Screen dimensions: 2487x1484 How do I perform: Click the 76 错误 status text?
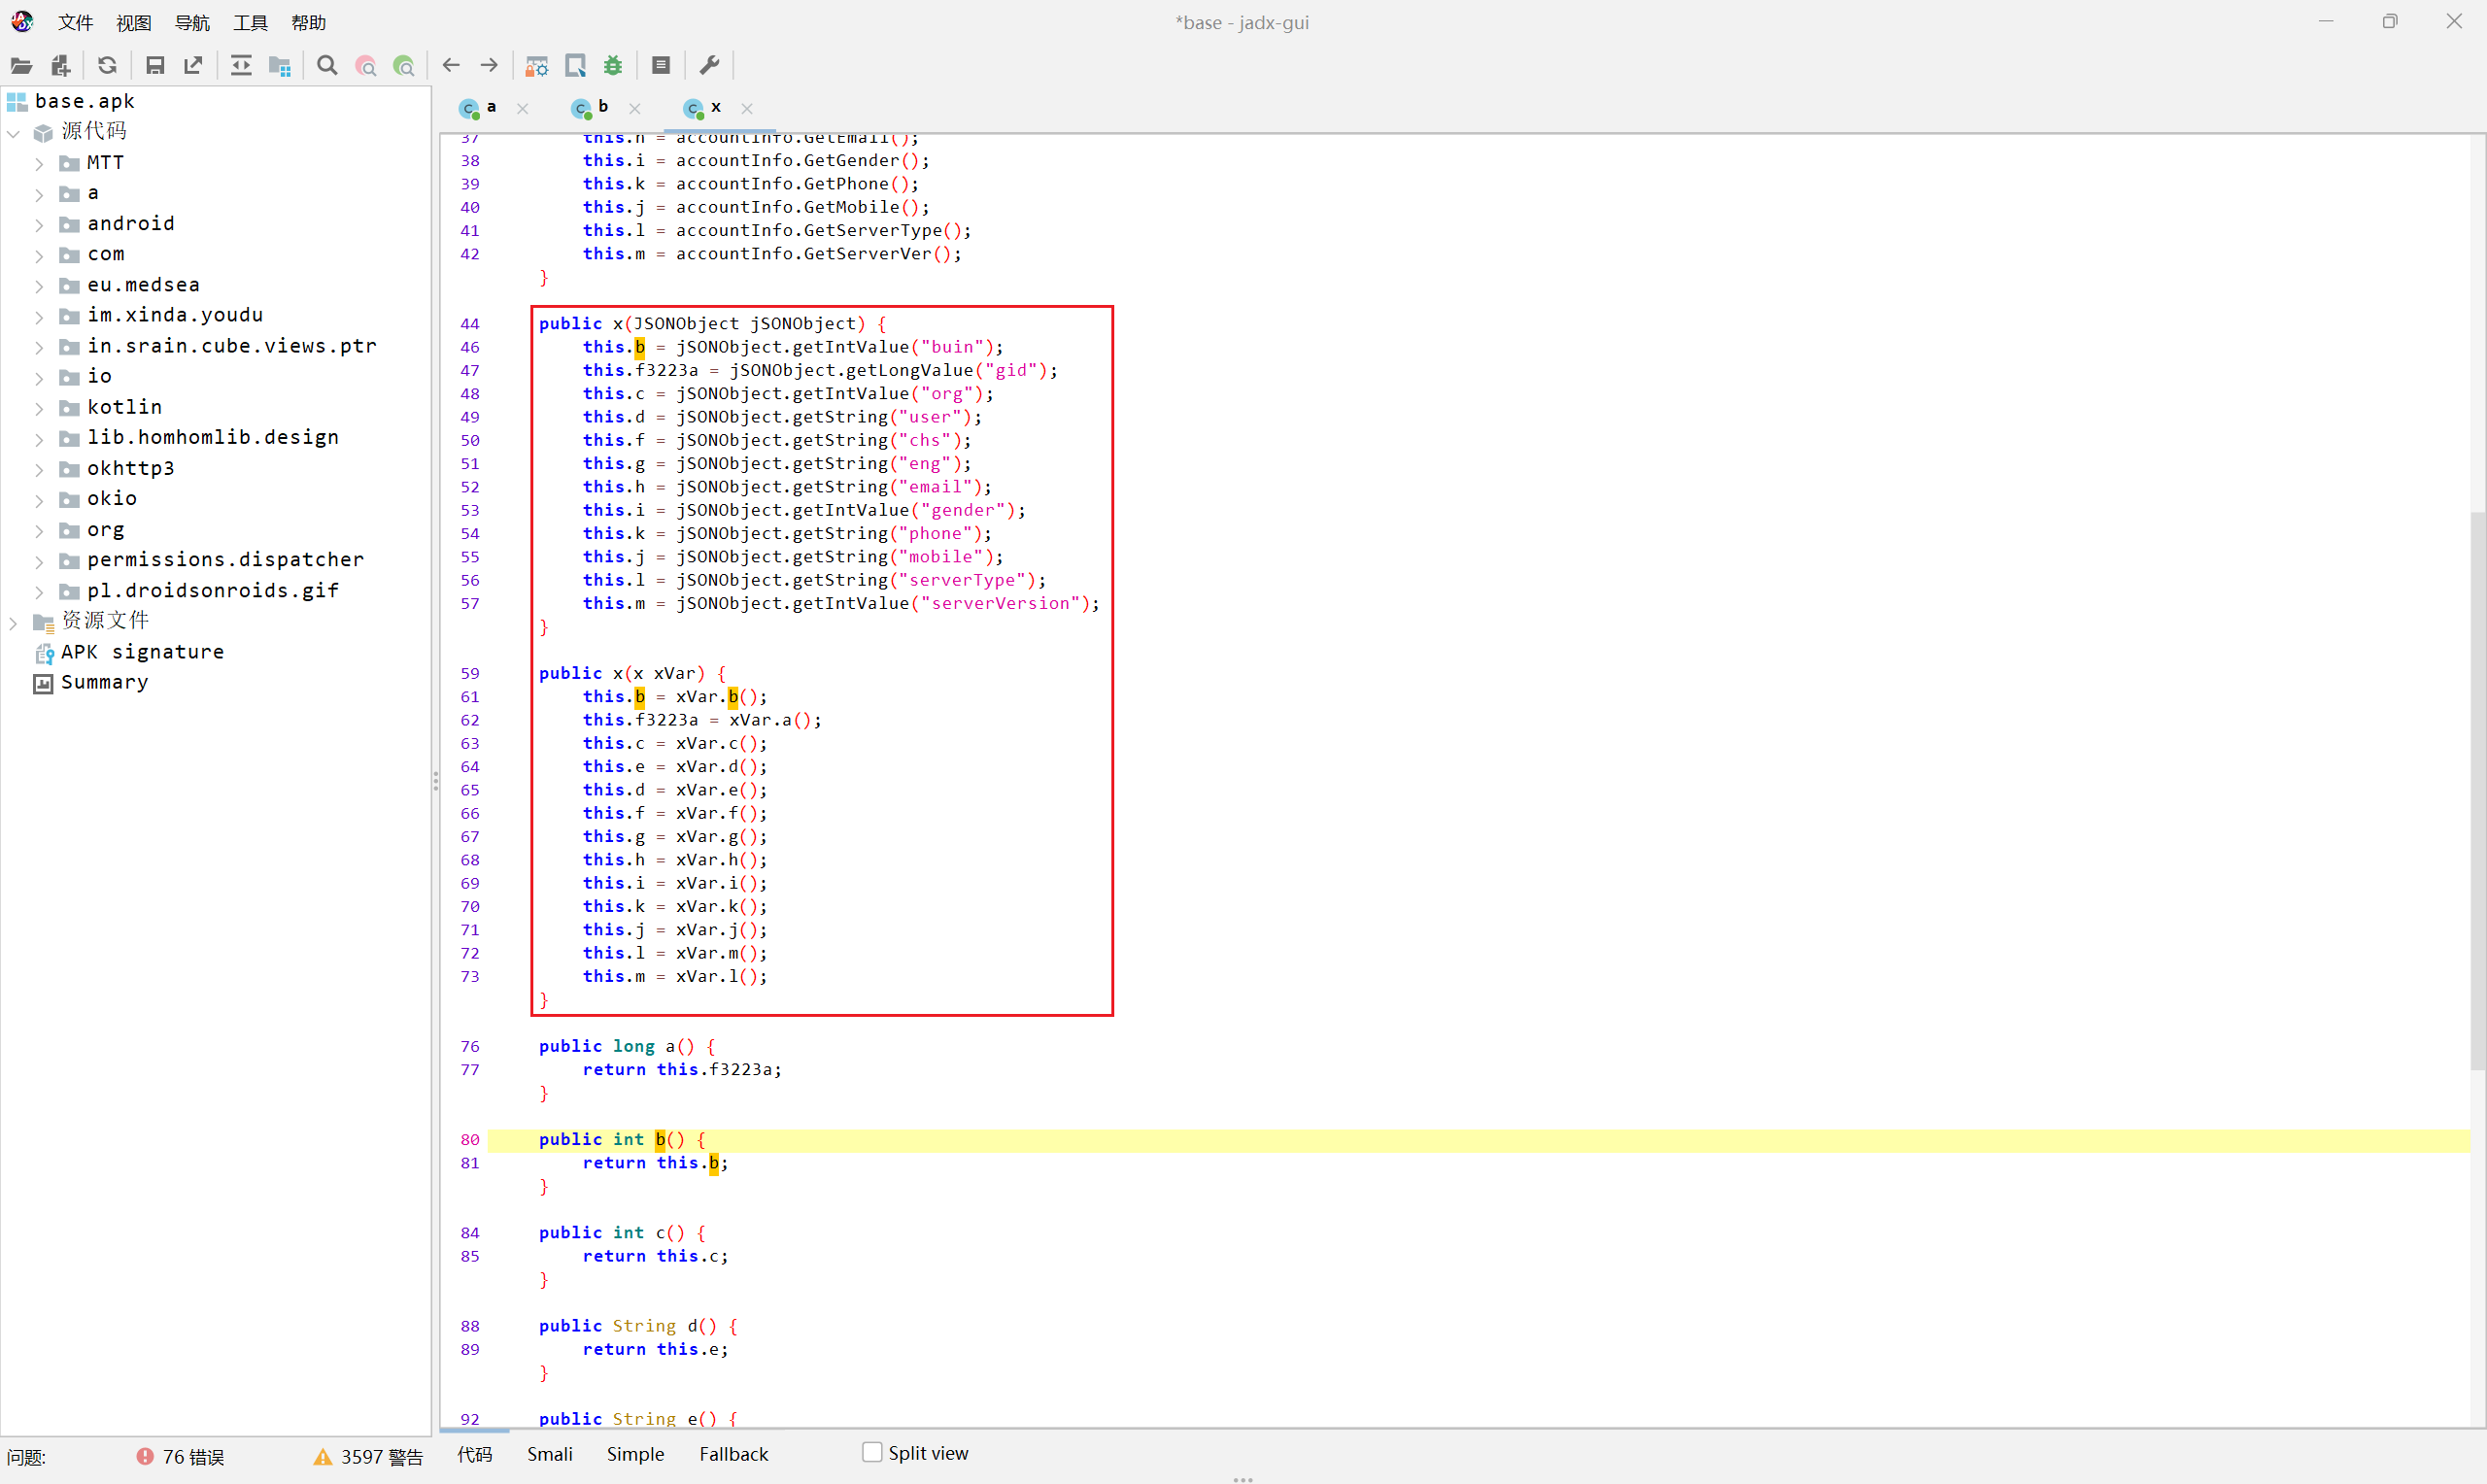point(193,1457)
